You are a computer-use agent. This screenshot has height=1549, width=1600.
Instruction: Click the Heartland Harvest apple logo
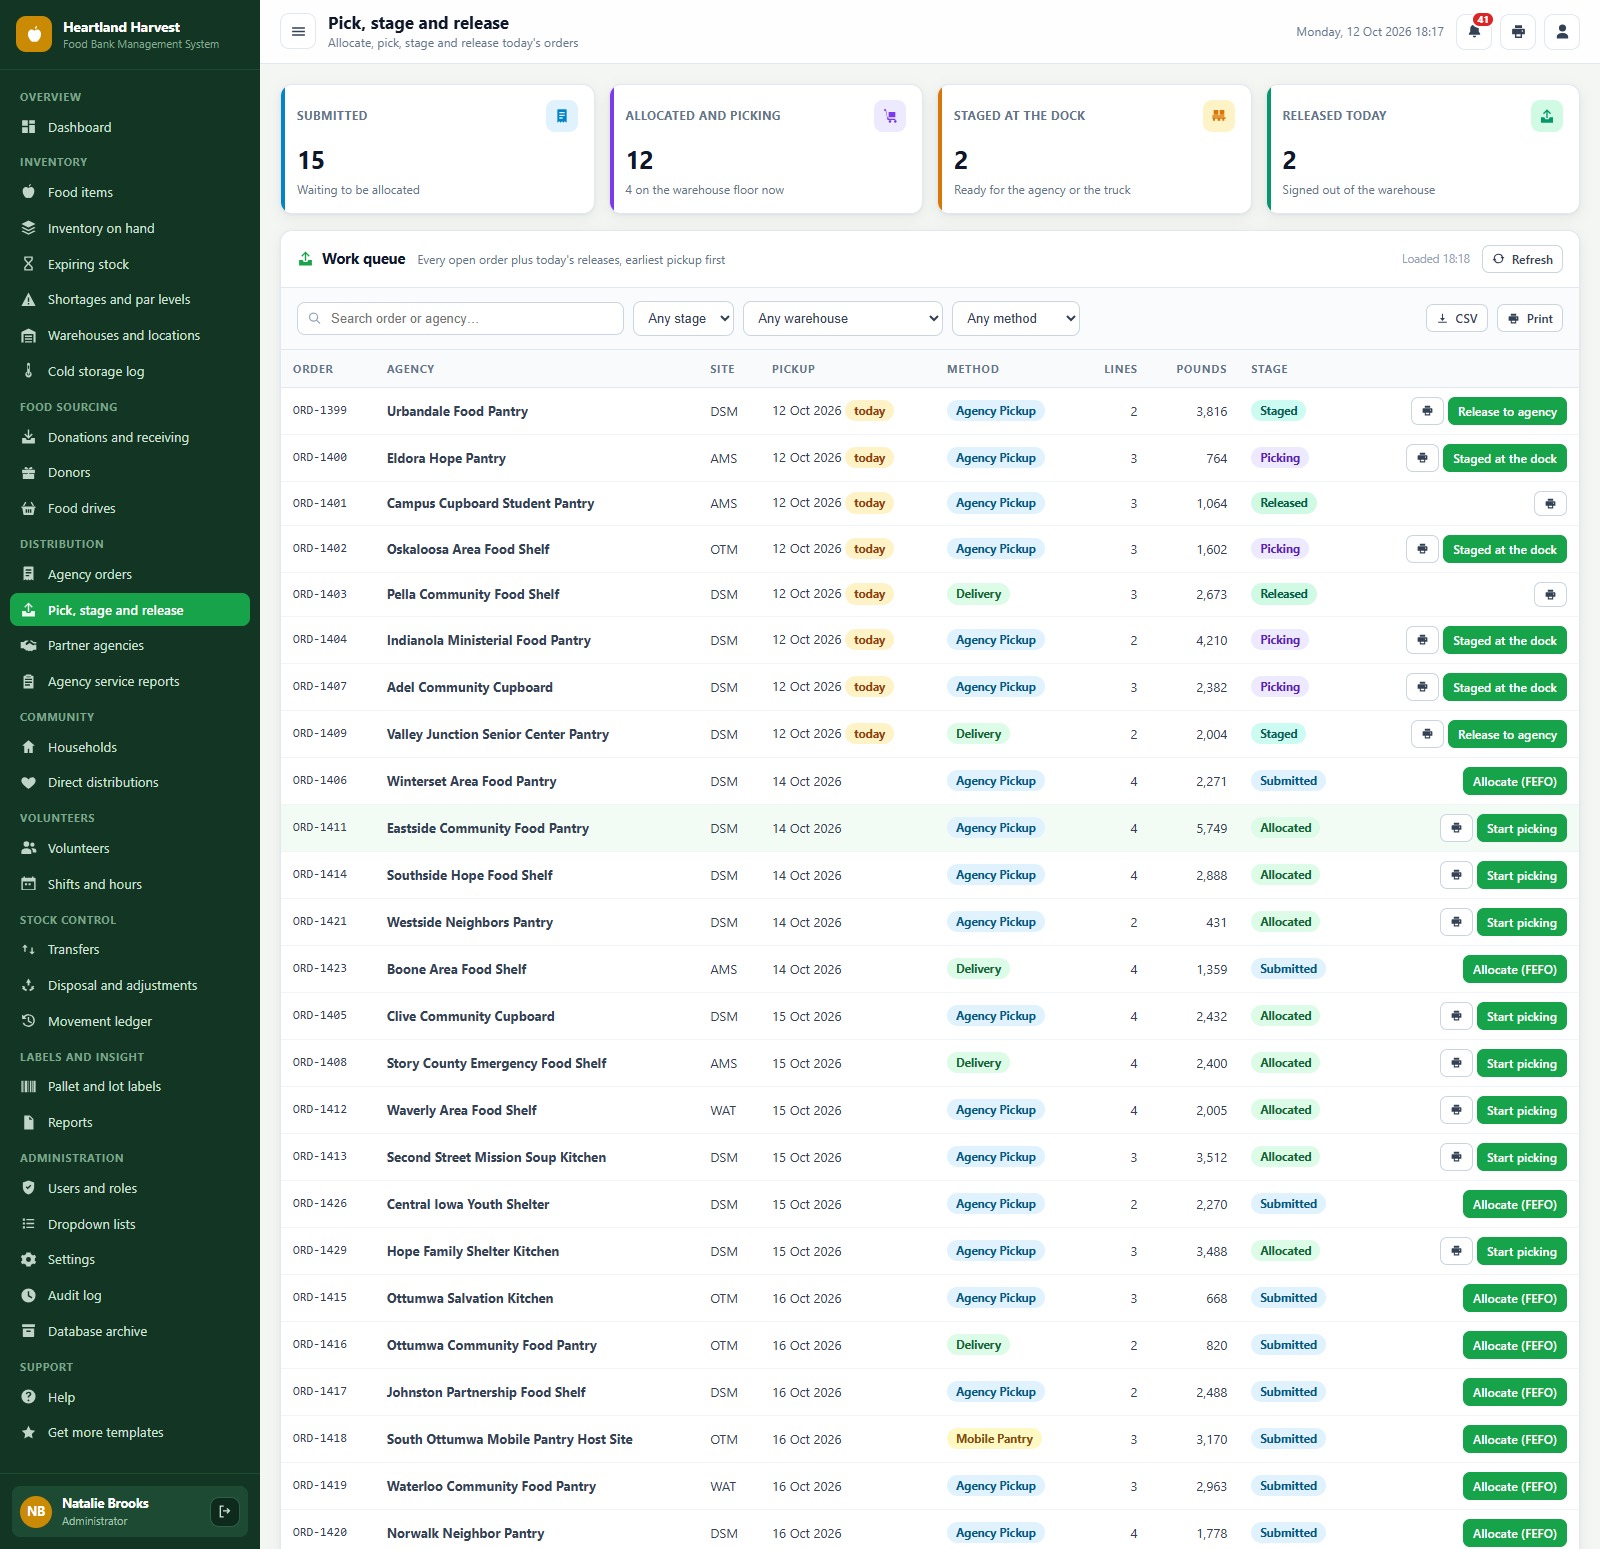(34, 34)
